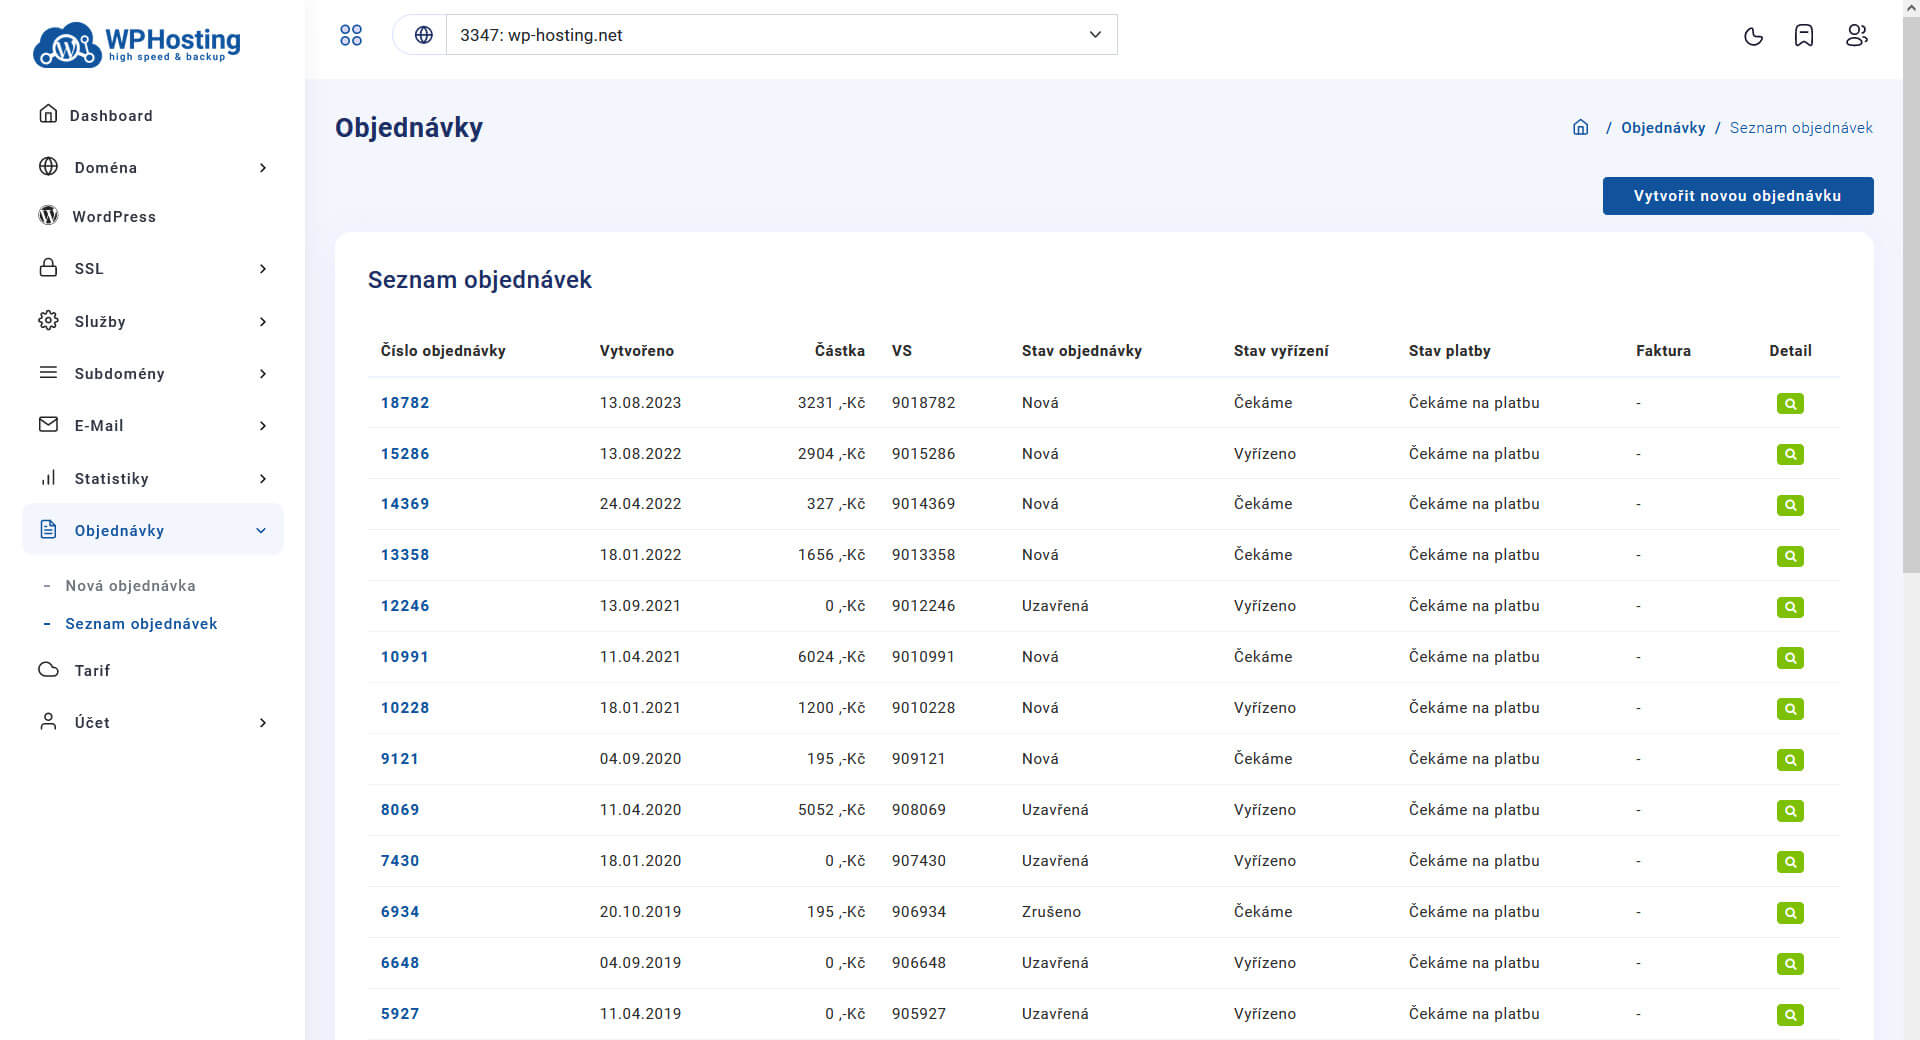
Task: Open the domain selector dropdown 3347: wp-hosting.net
Action: [x=781, y=35]
